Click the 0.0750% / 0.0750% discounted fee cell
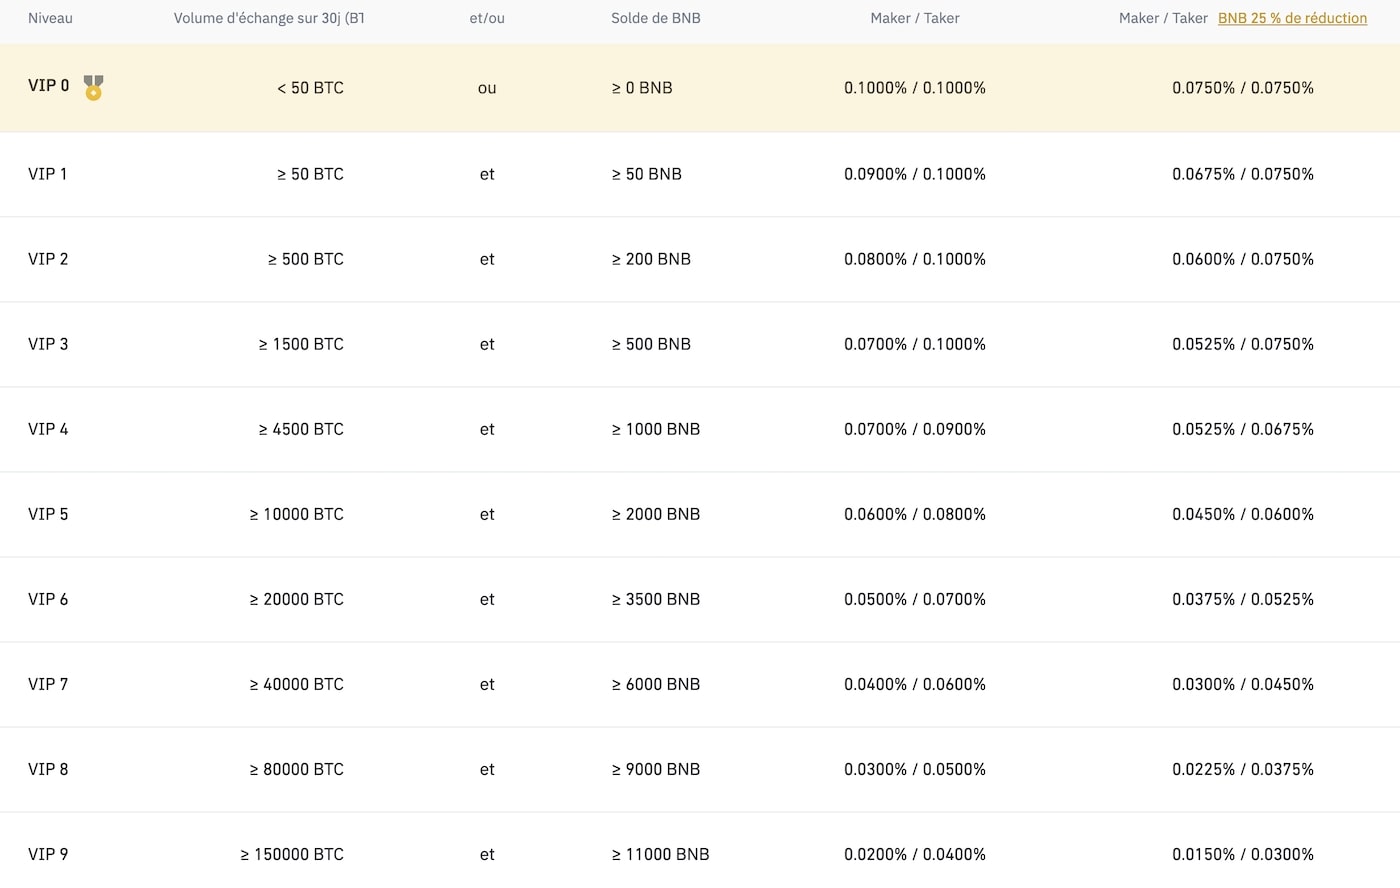The image size is (1400, 888). point(1243,88)
